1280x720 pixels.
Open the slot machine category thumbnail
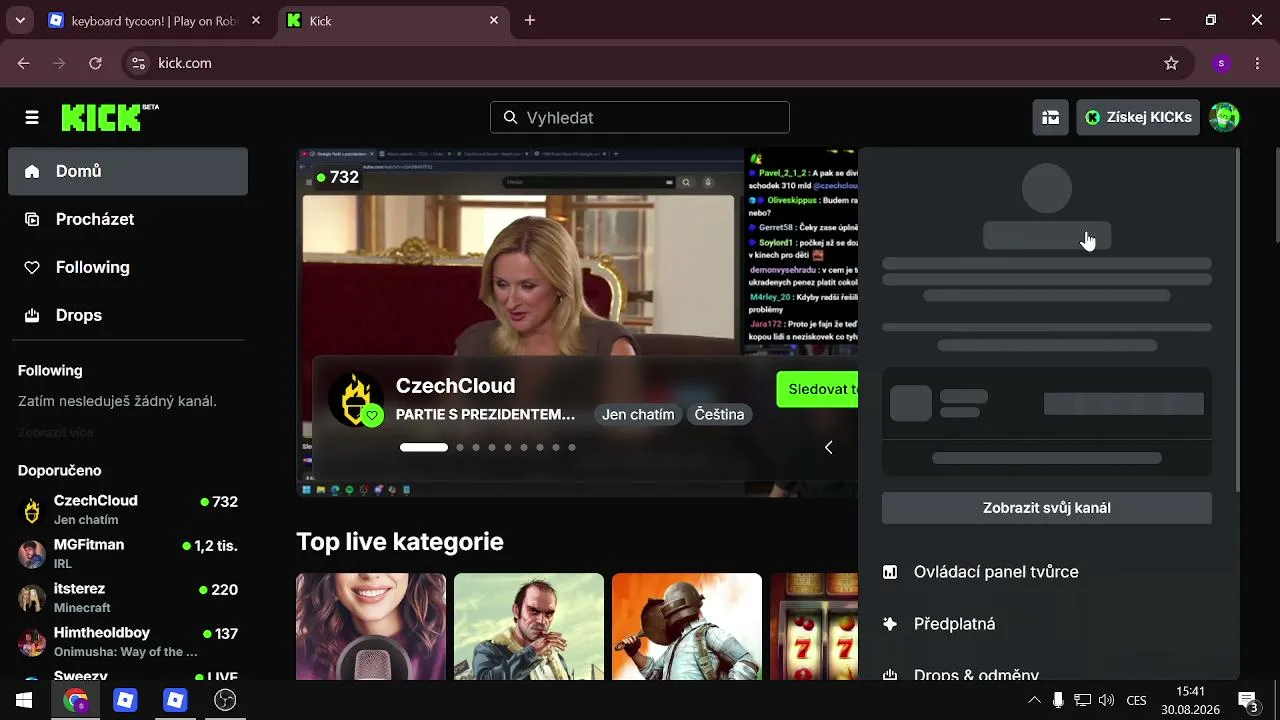pyautogui.click(x=814, y=626)
